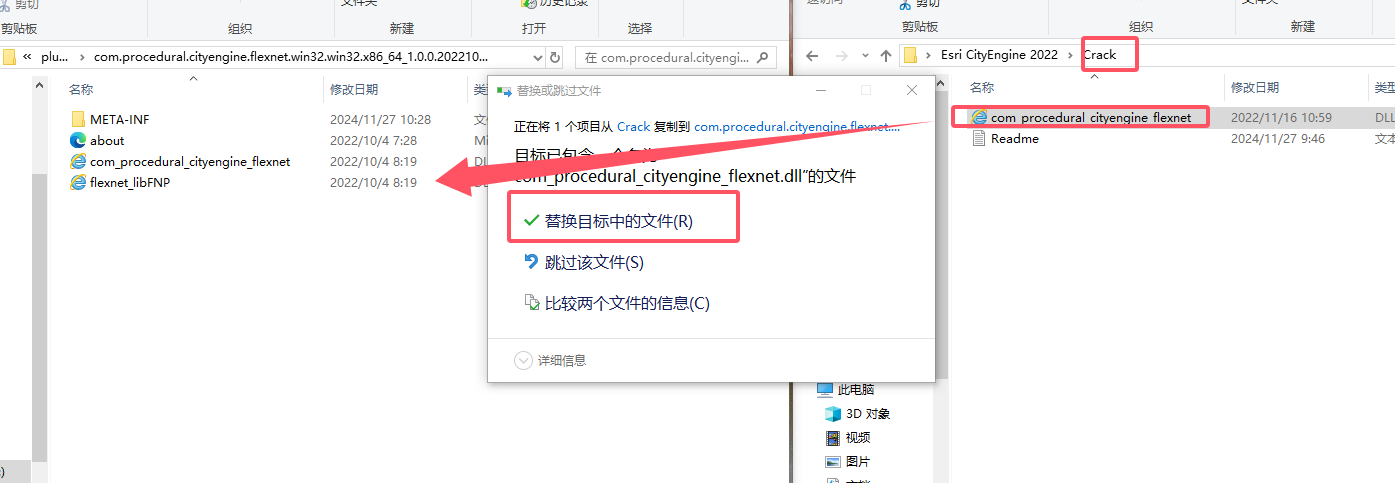Select the META-INF folder icon
Screen dimensions: 1395x483
click(x=78, y=119)
